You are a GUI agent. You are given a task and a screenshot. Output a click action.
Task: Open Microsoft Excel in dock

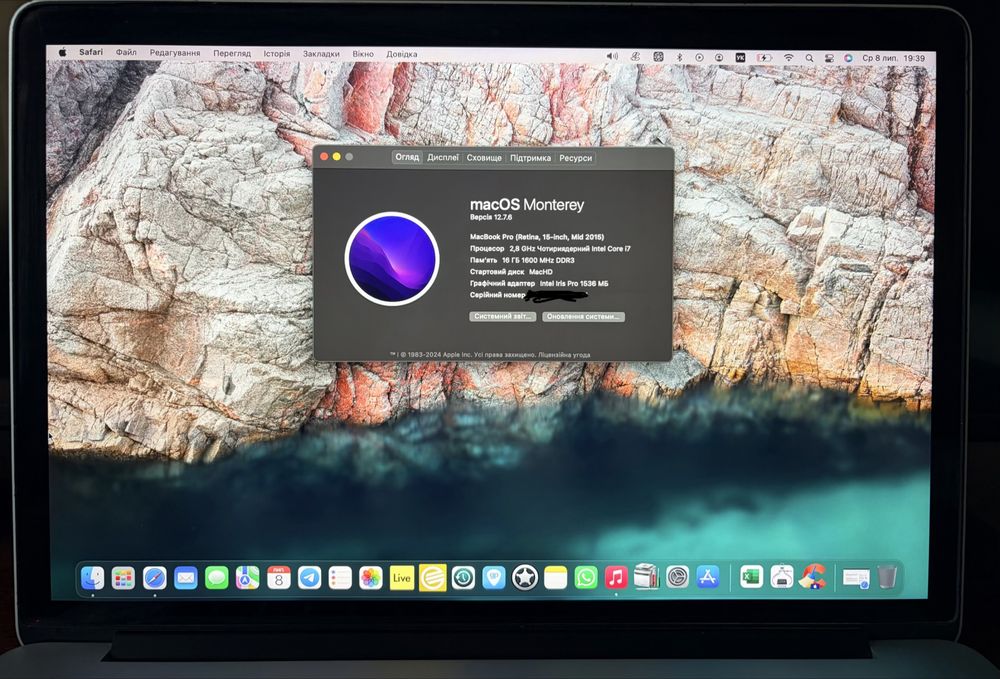coord(751,578)
